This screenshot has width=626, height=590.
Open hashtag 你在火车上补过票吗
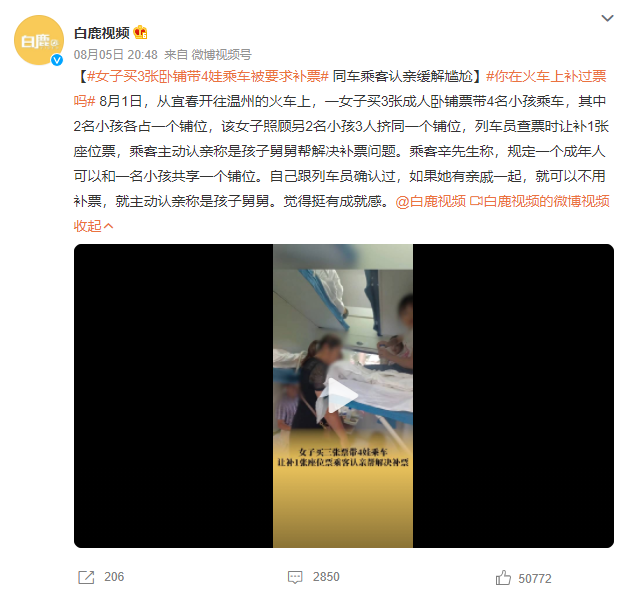[x=340, y=89]
